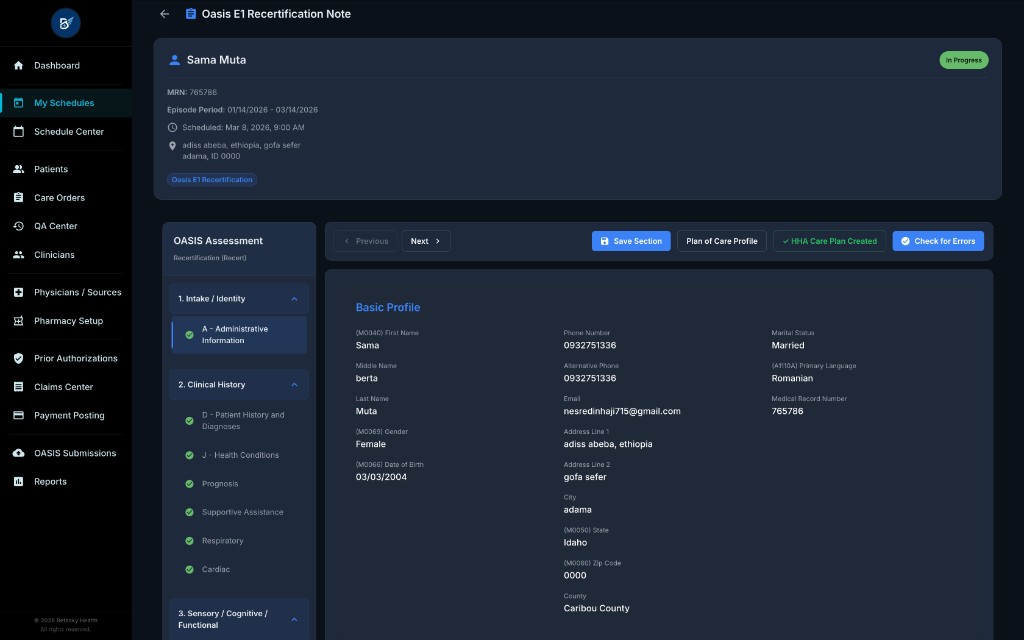
Task: Open Prior Authorizations
Action: (66, 358)
